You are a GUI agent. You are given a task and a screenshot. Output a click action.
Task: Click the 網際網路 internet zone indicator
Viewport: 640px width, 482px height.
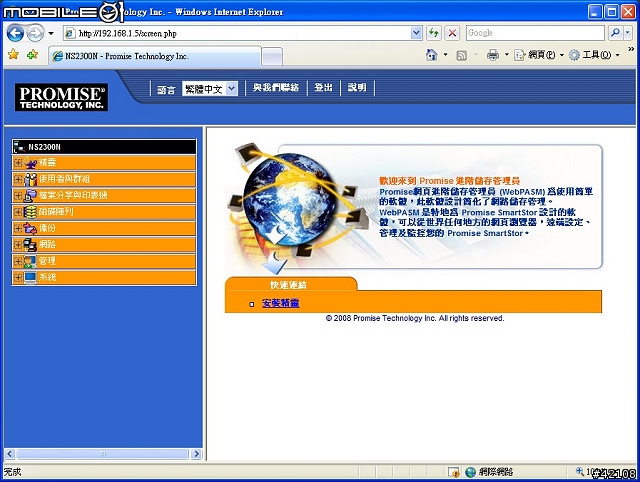(490, 472)
